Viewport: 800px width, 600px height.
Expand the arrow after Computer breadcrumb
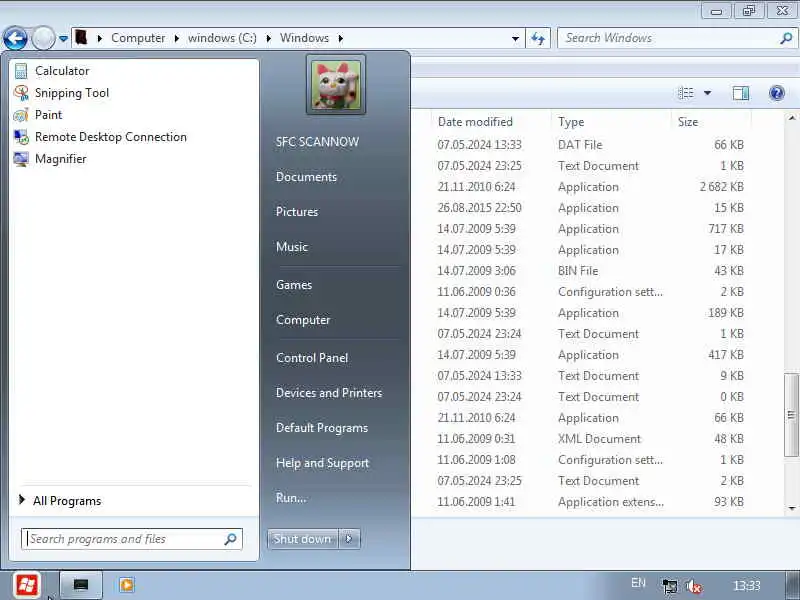click(177, 38)
